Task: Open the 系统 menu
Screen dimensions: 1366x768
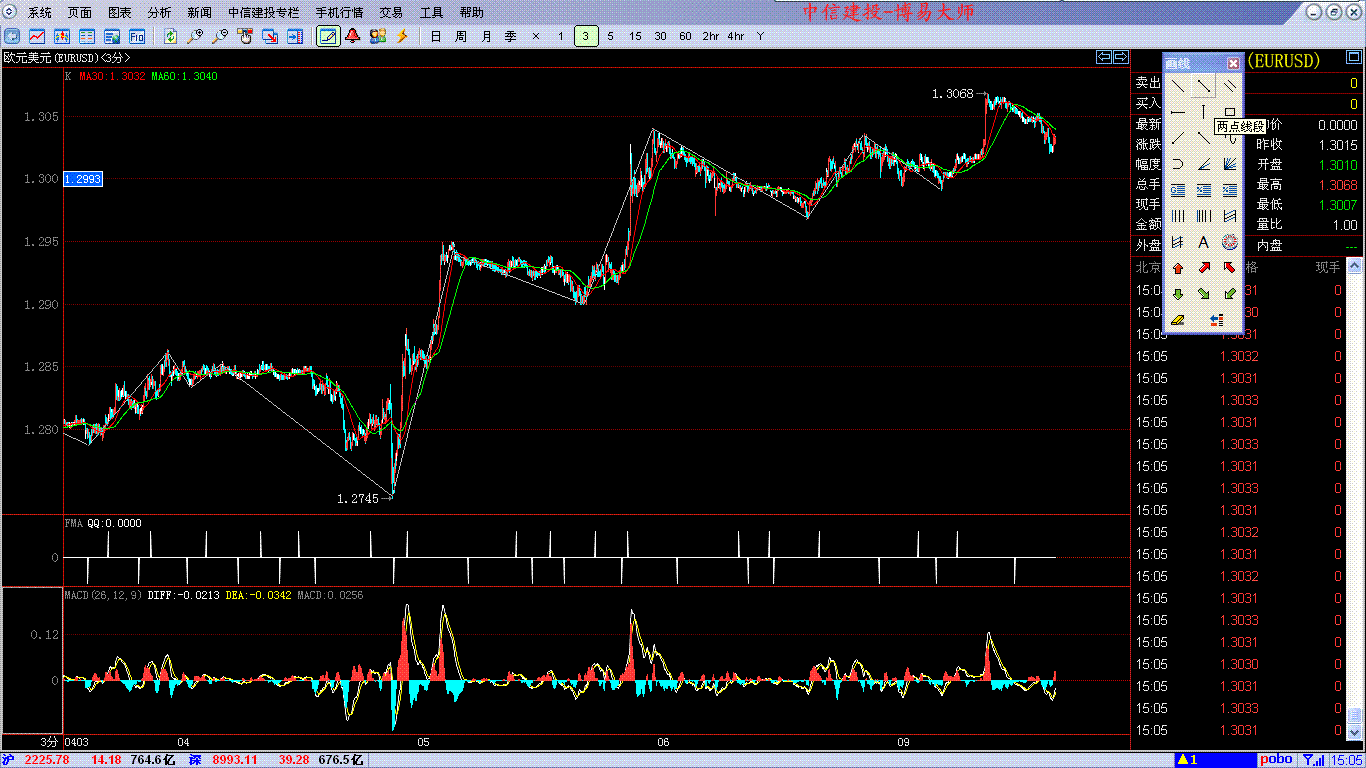Action: pos(40,13)
